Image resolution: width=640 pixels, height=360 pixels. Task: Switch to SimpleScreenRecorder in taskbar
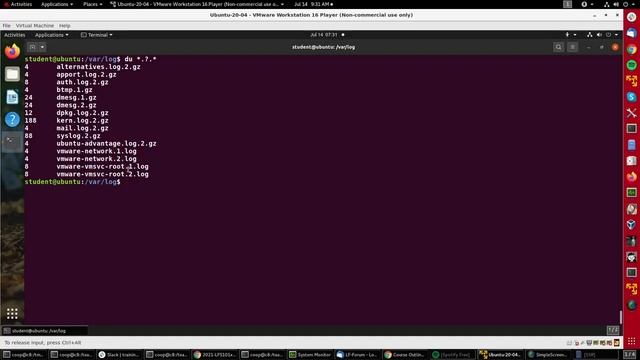[549, 355]
